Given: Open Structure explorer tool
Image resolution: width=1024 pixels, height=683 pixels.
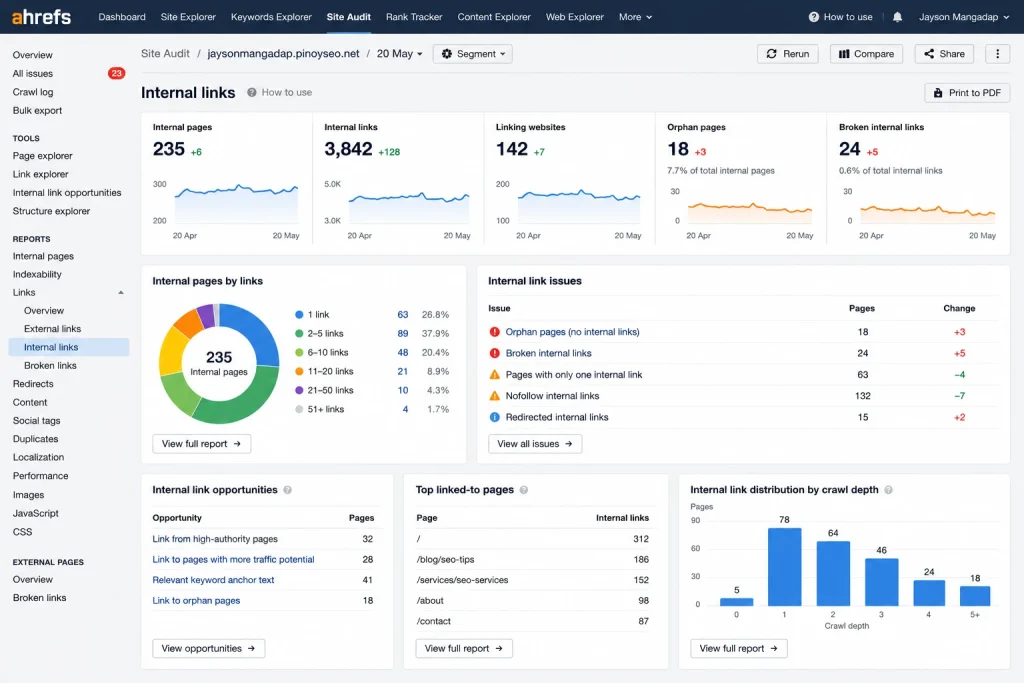Looking at the screenshot, I should [x=51, y=211].
